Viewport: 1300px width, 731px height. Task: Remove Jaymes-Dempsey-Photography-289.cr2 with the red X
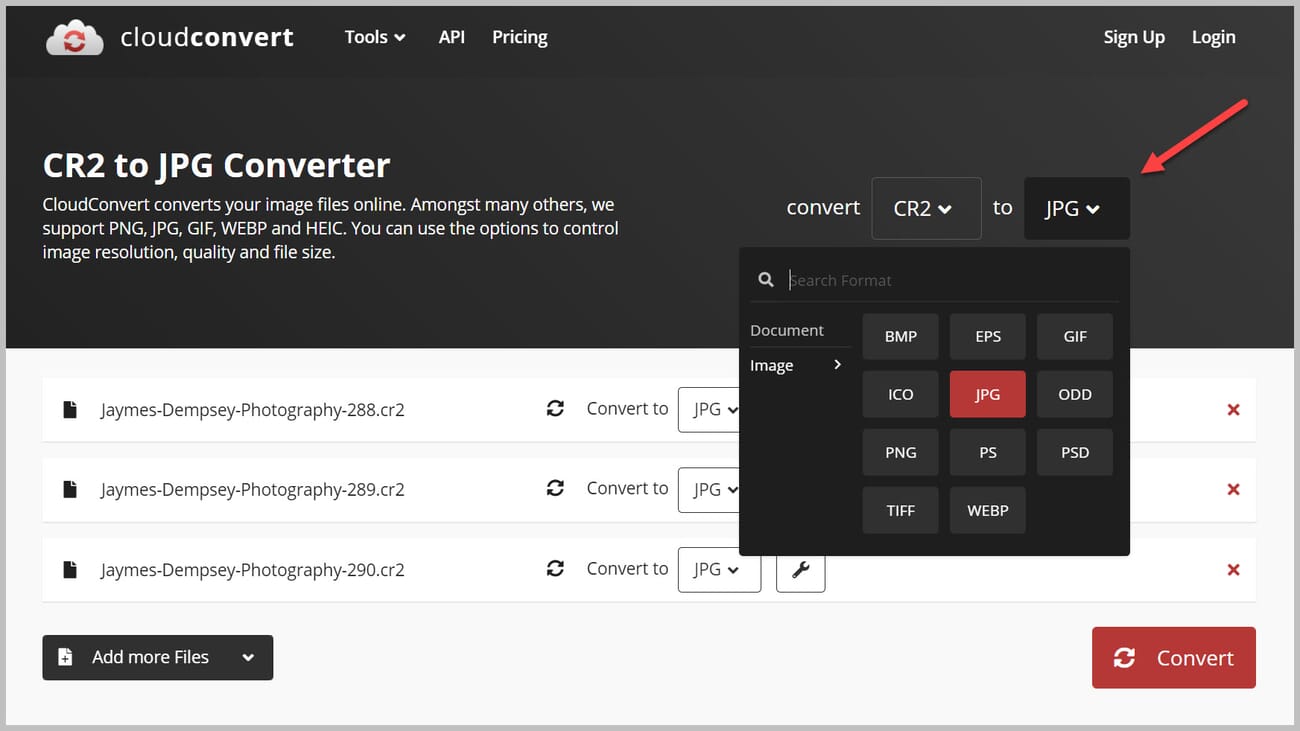(1232, 489)
